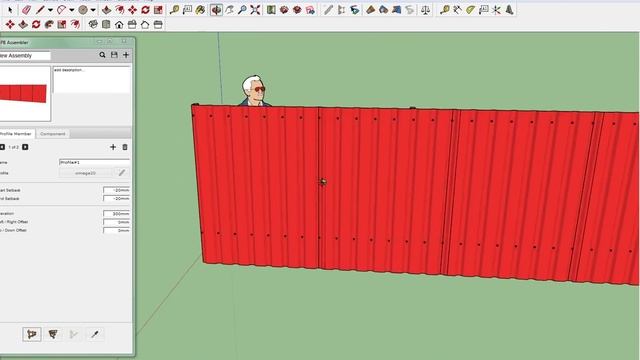Select Rotate tool in top toolbar
640x360 pixels.
coord(145,10)
